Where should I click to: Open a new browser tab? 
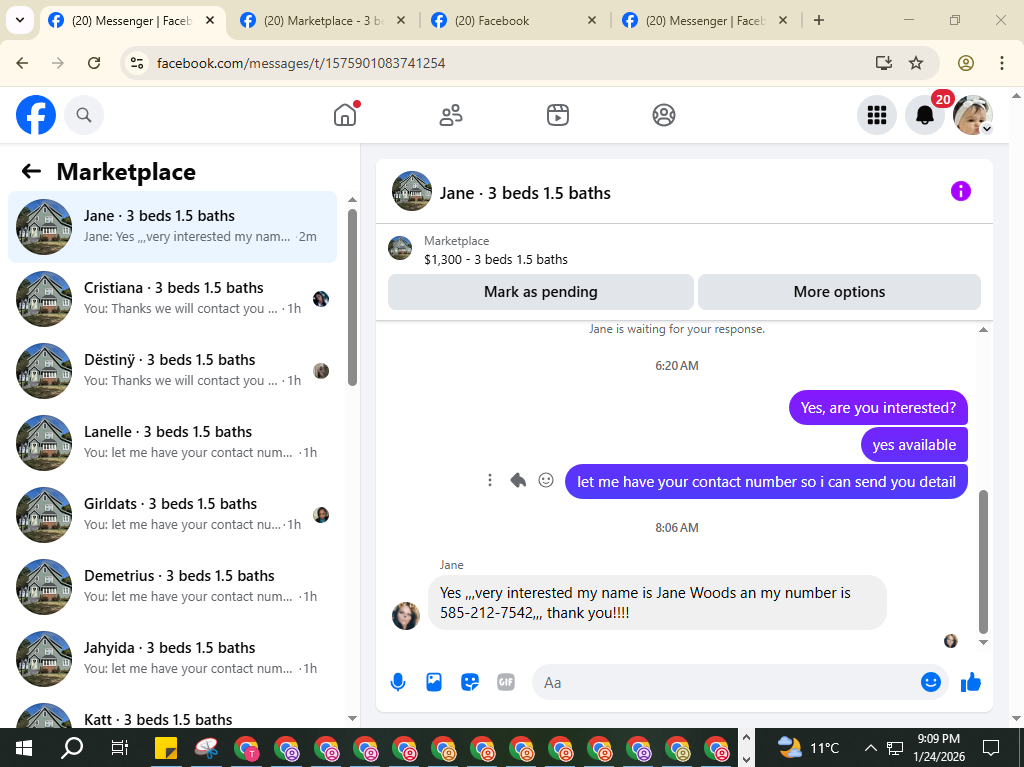pyautogui.click(x=819, y=20)
